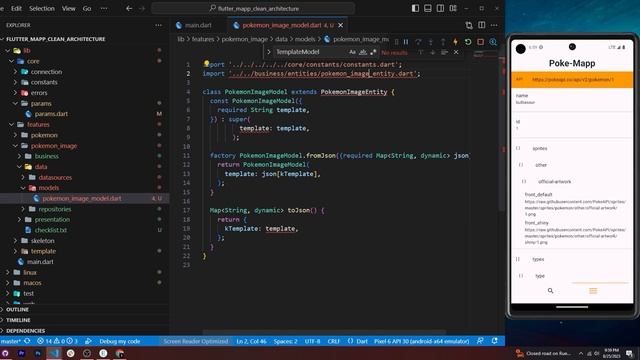
Task: Synchronize changes icon in status bar
Action: pyautogui.click(x=27, y=341)
